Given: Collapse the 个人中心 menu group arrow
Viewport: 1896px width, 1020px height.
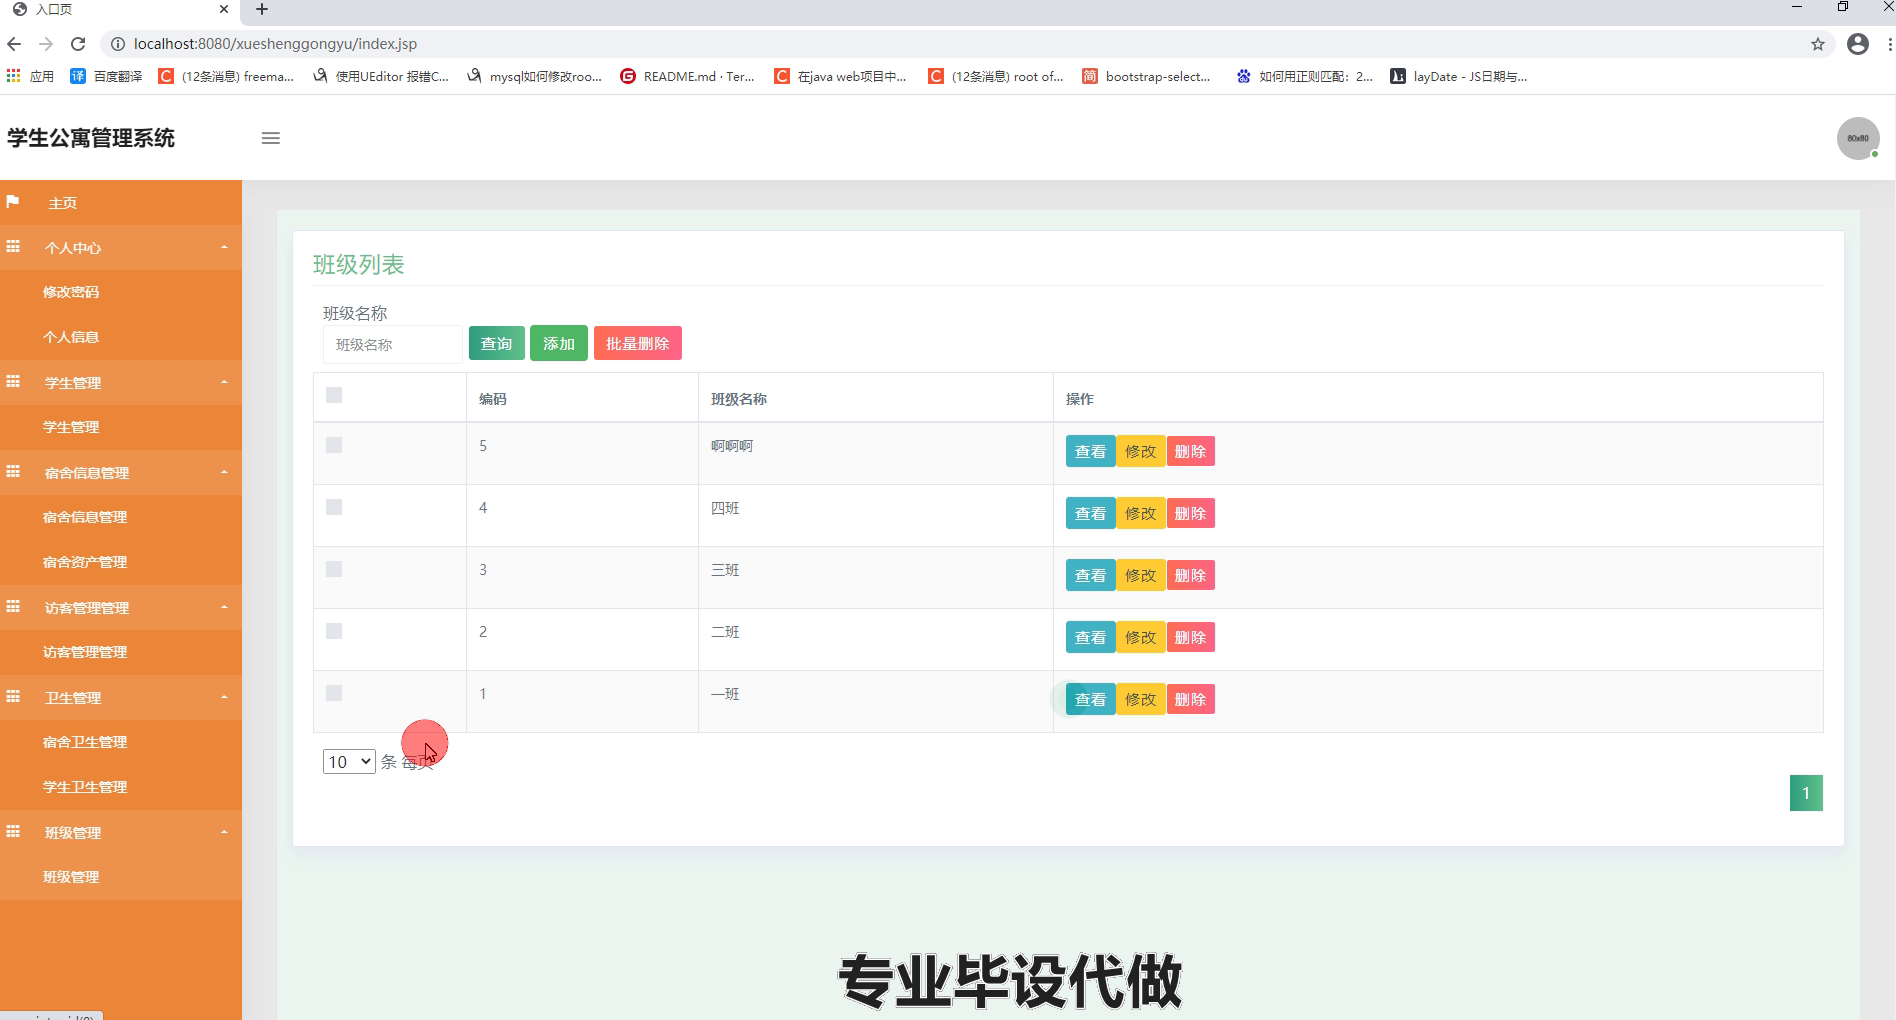Looking at the screenshot, I should 224,247.
